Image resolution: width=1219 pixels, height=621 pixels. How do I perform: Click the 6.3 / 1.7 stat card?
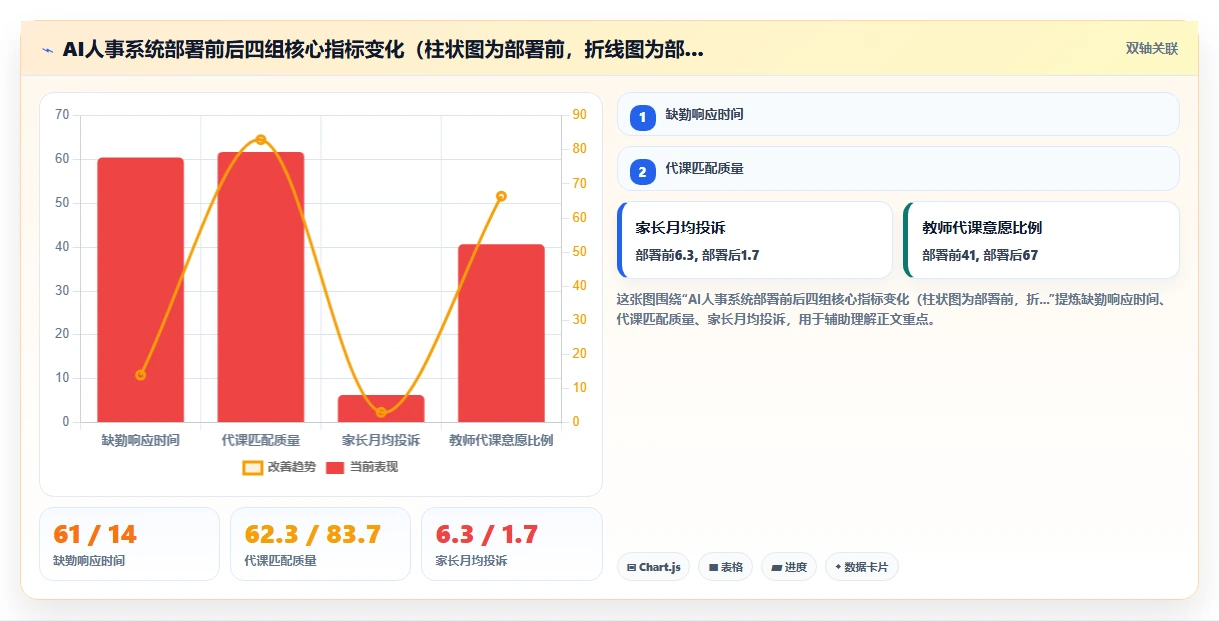pyautogui.click(x=512, y=544)
